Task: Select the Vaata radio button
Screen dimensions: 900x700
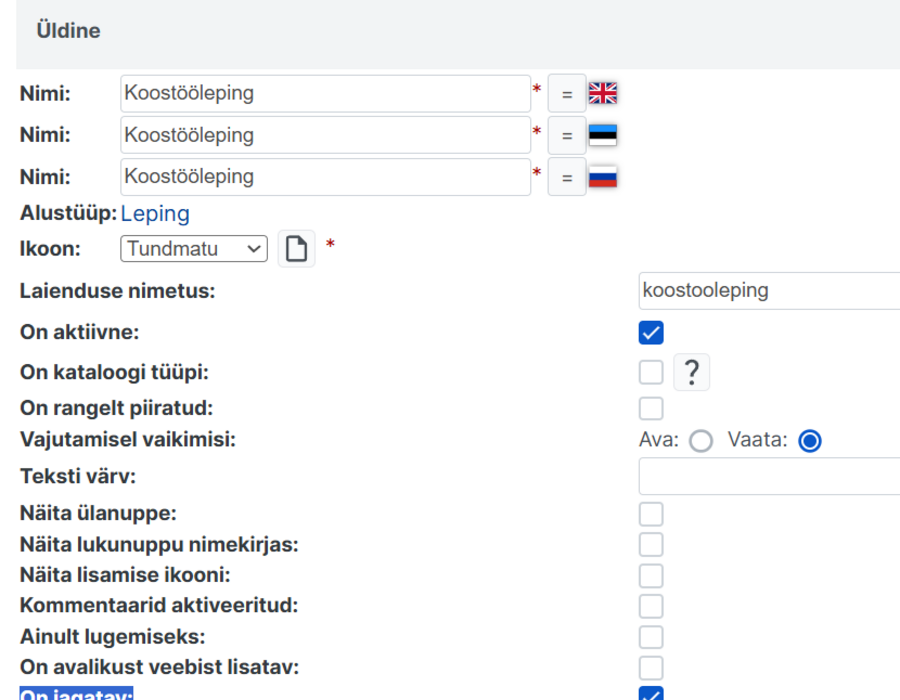Action: coord(810,441)
